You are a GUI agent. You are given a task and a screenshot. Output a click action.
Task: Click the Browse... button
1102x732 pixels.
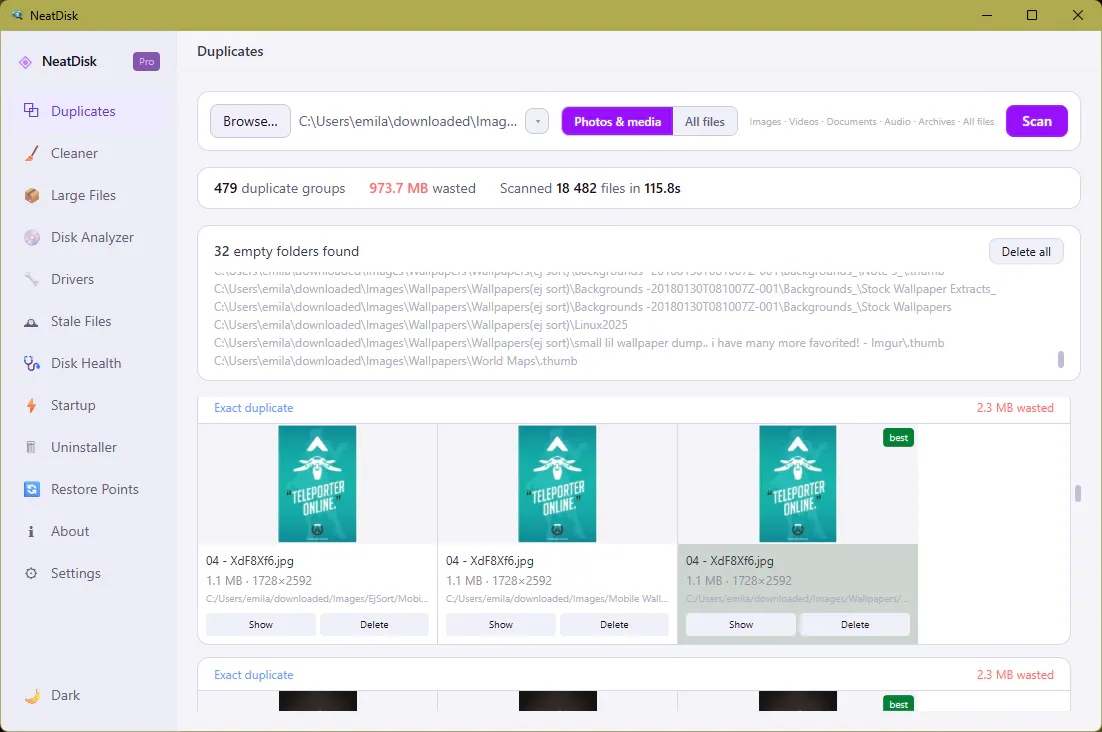250,122
